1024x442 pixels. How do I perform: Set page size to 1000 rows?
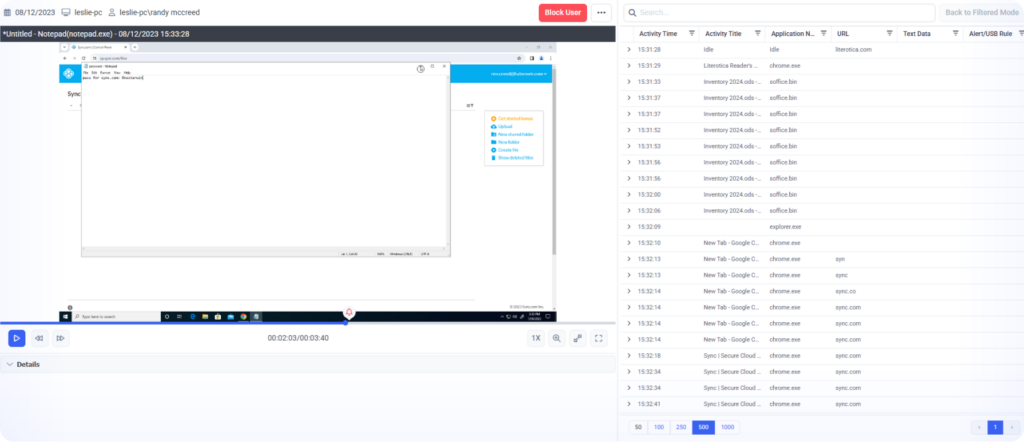(727, 427)
